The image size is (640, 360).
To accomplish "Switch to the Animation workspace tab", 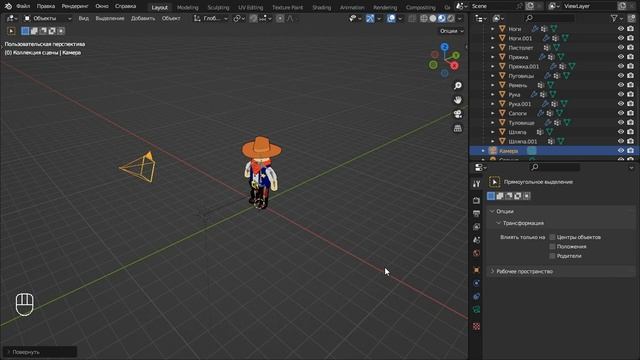I will (x=352, y=7).
